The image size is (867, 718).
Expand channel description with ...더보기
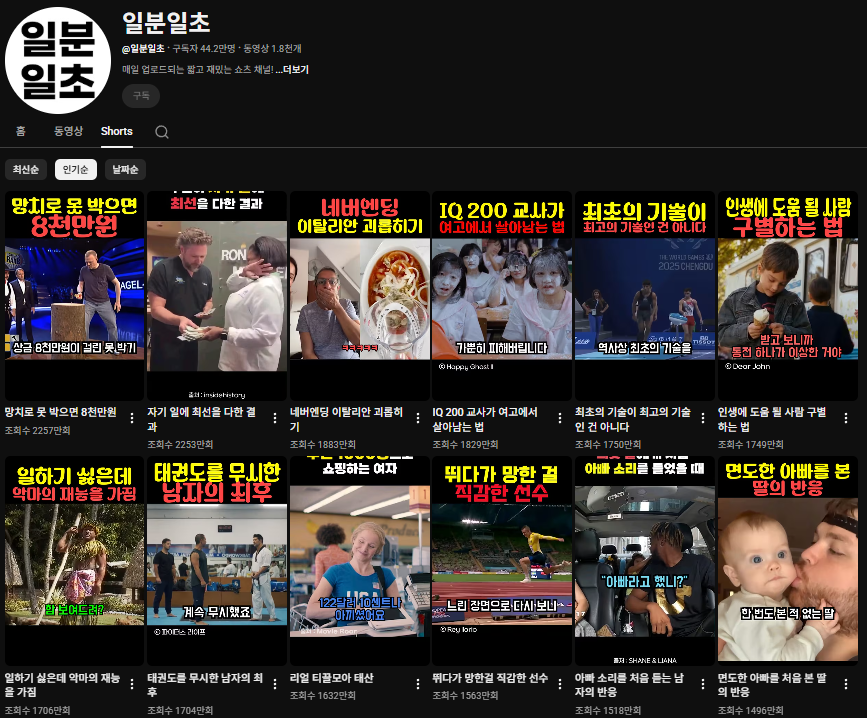[293, 70]
